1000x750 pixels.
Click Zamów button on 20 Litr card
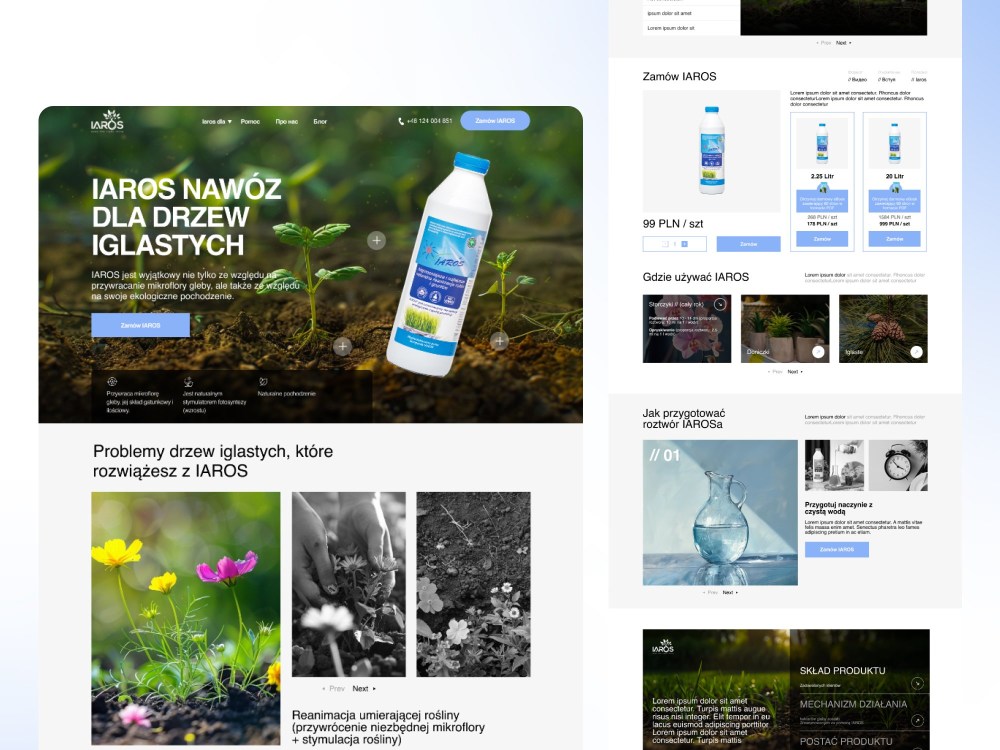tap(895, 239)
